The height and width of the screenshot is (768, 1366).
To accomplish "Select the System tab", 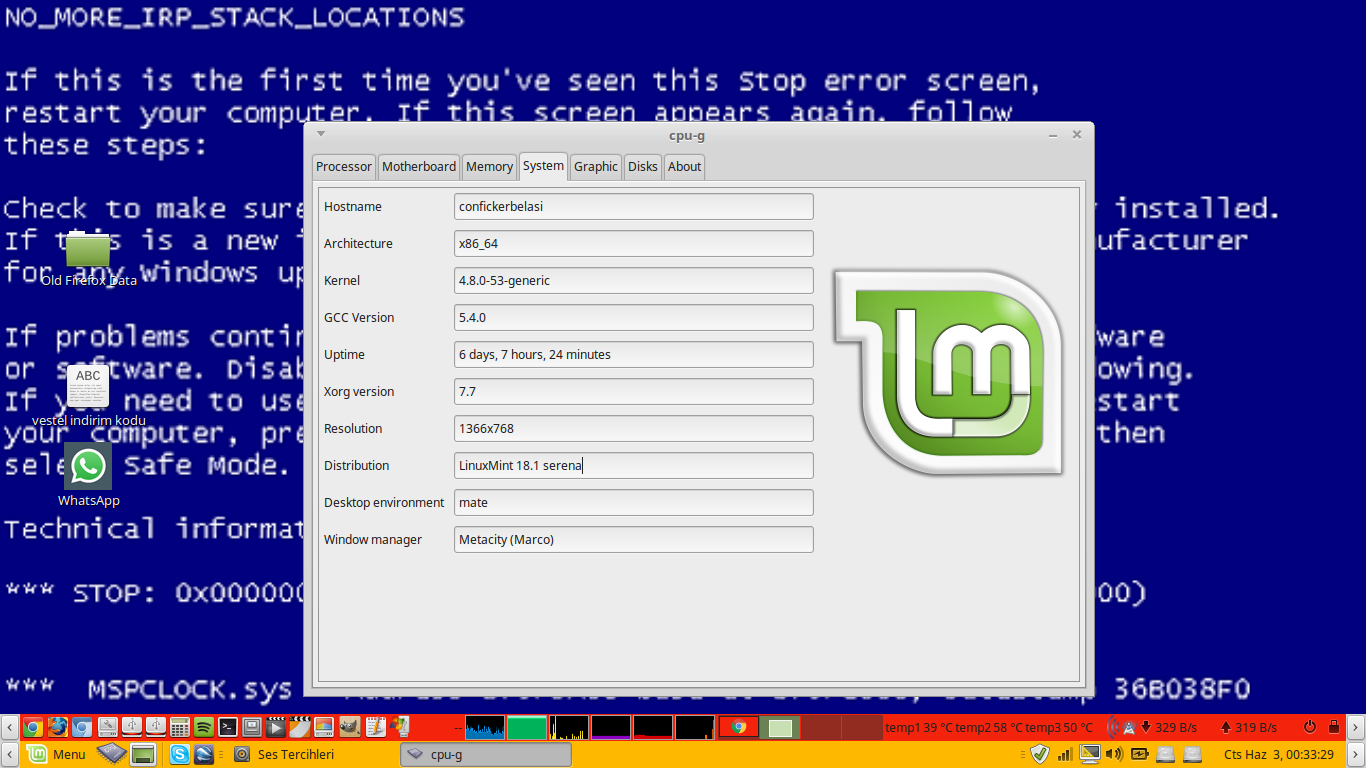I will (543, 165).
